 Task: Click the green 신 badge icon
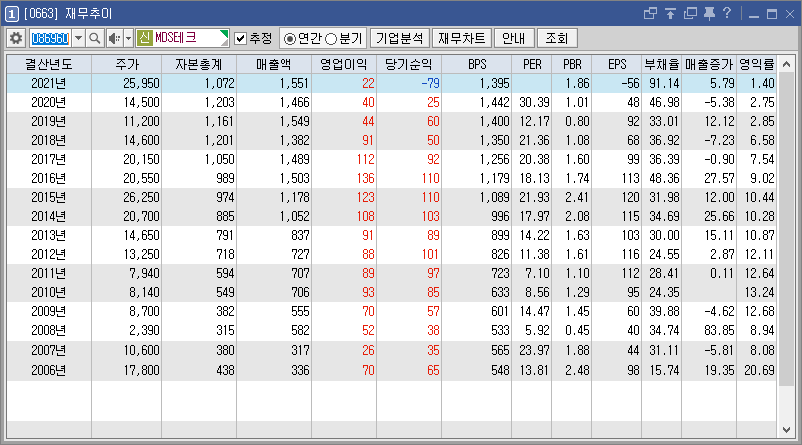(x=145, y=38)
